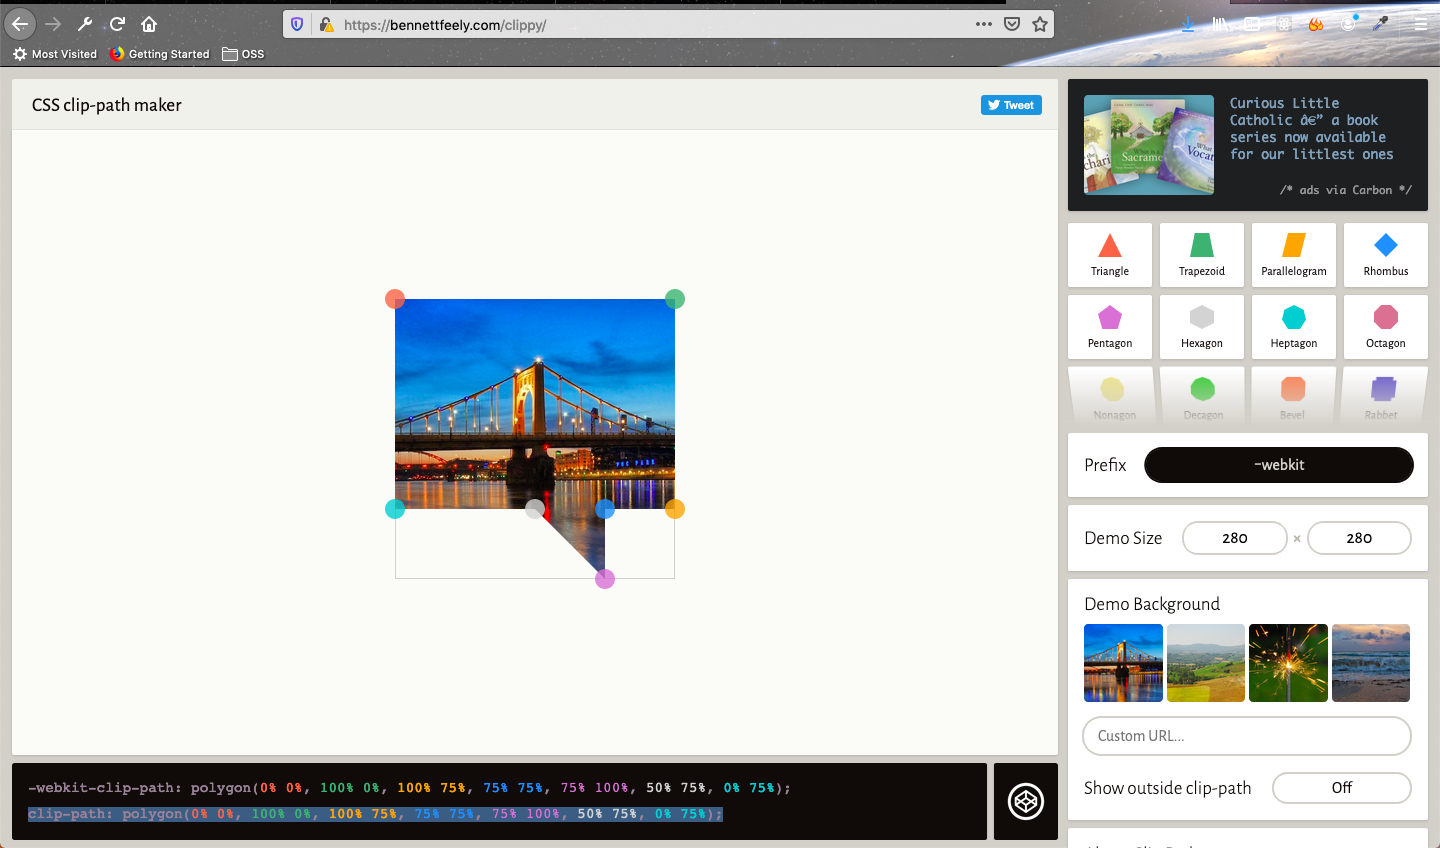Open the site security padlock icon

pos(326,24)
